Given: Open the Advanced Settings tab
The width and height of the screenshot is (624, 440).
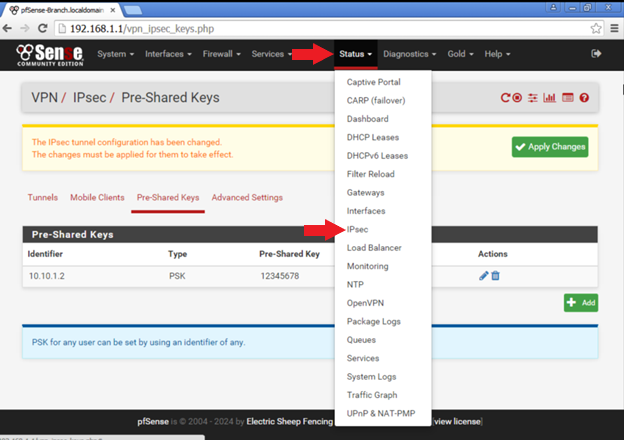Looking at the screenshot, I should pos(247,197).
